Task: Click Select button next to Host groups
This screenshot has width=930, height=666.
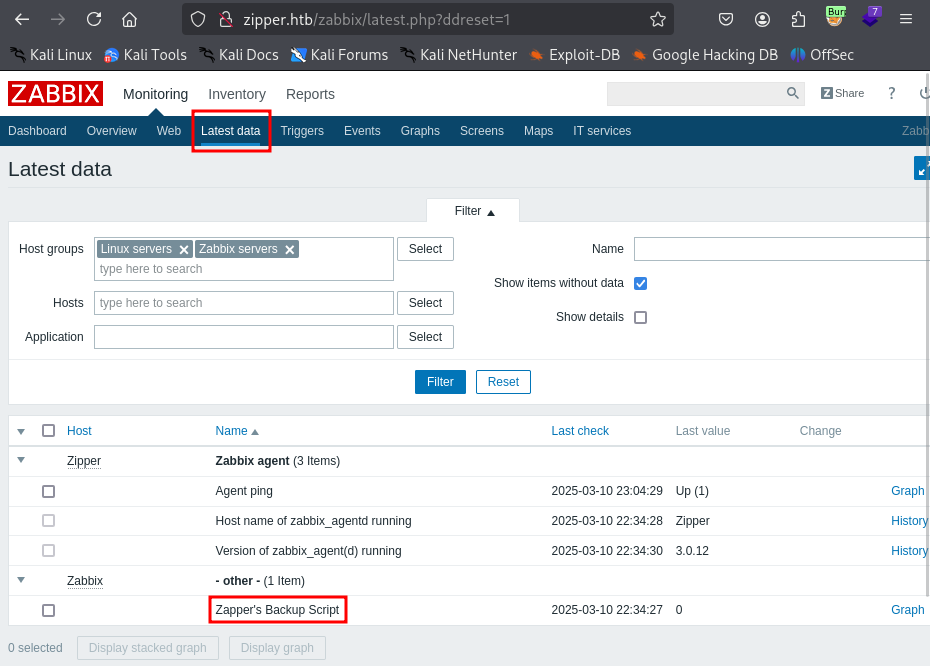Action: [425, 249]
